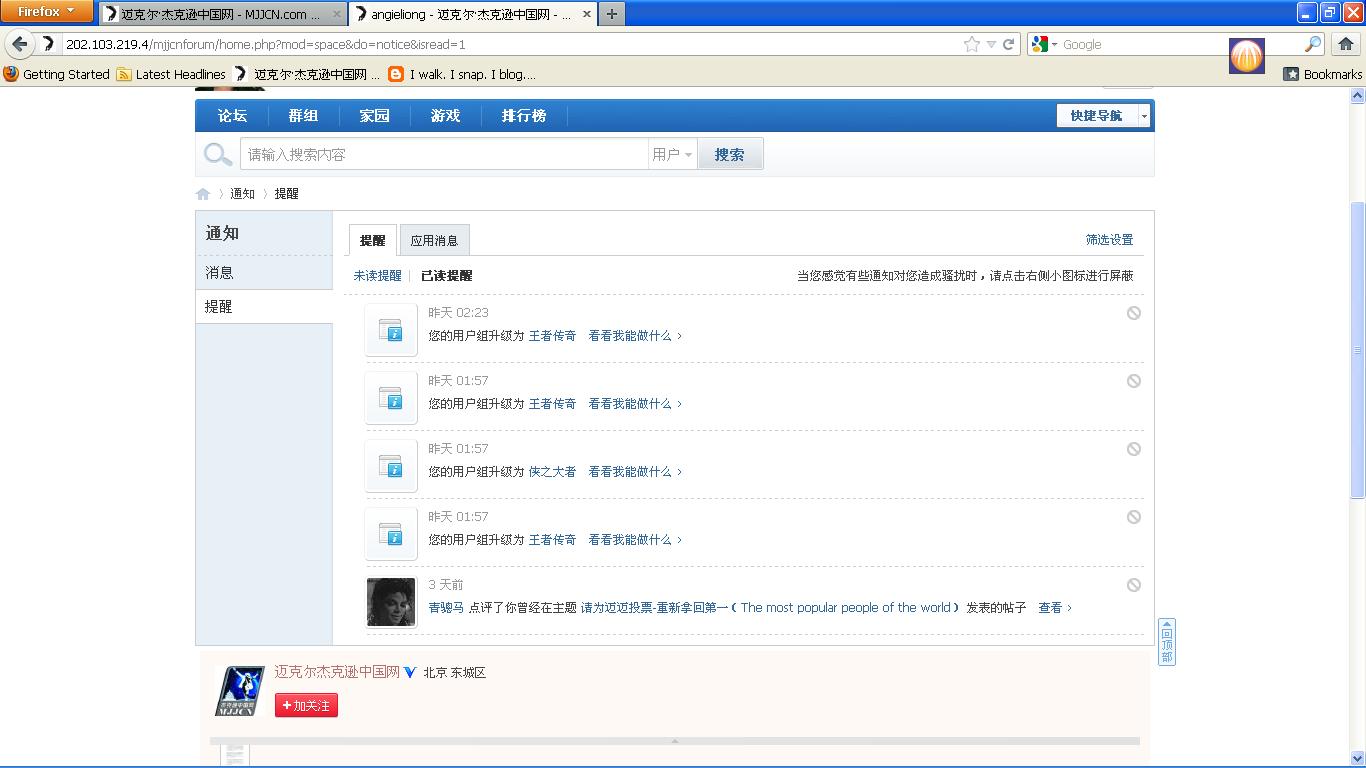The width and height of the screenshot is (1366, 768).
Task: Reload the page with the refresh icon
Action: click(1008, 44)
